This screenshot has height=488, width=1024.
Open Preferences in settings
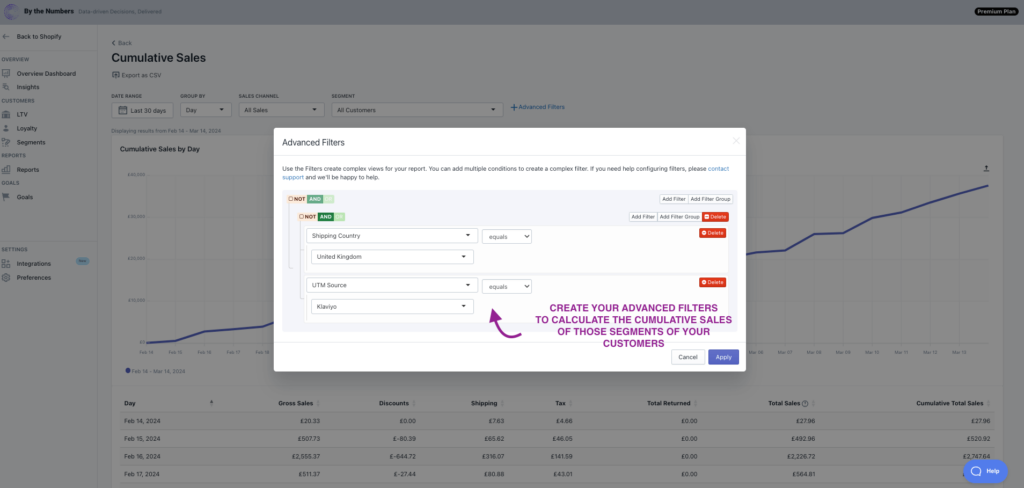click(34, 278)
